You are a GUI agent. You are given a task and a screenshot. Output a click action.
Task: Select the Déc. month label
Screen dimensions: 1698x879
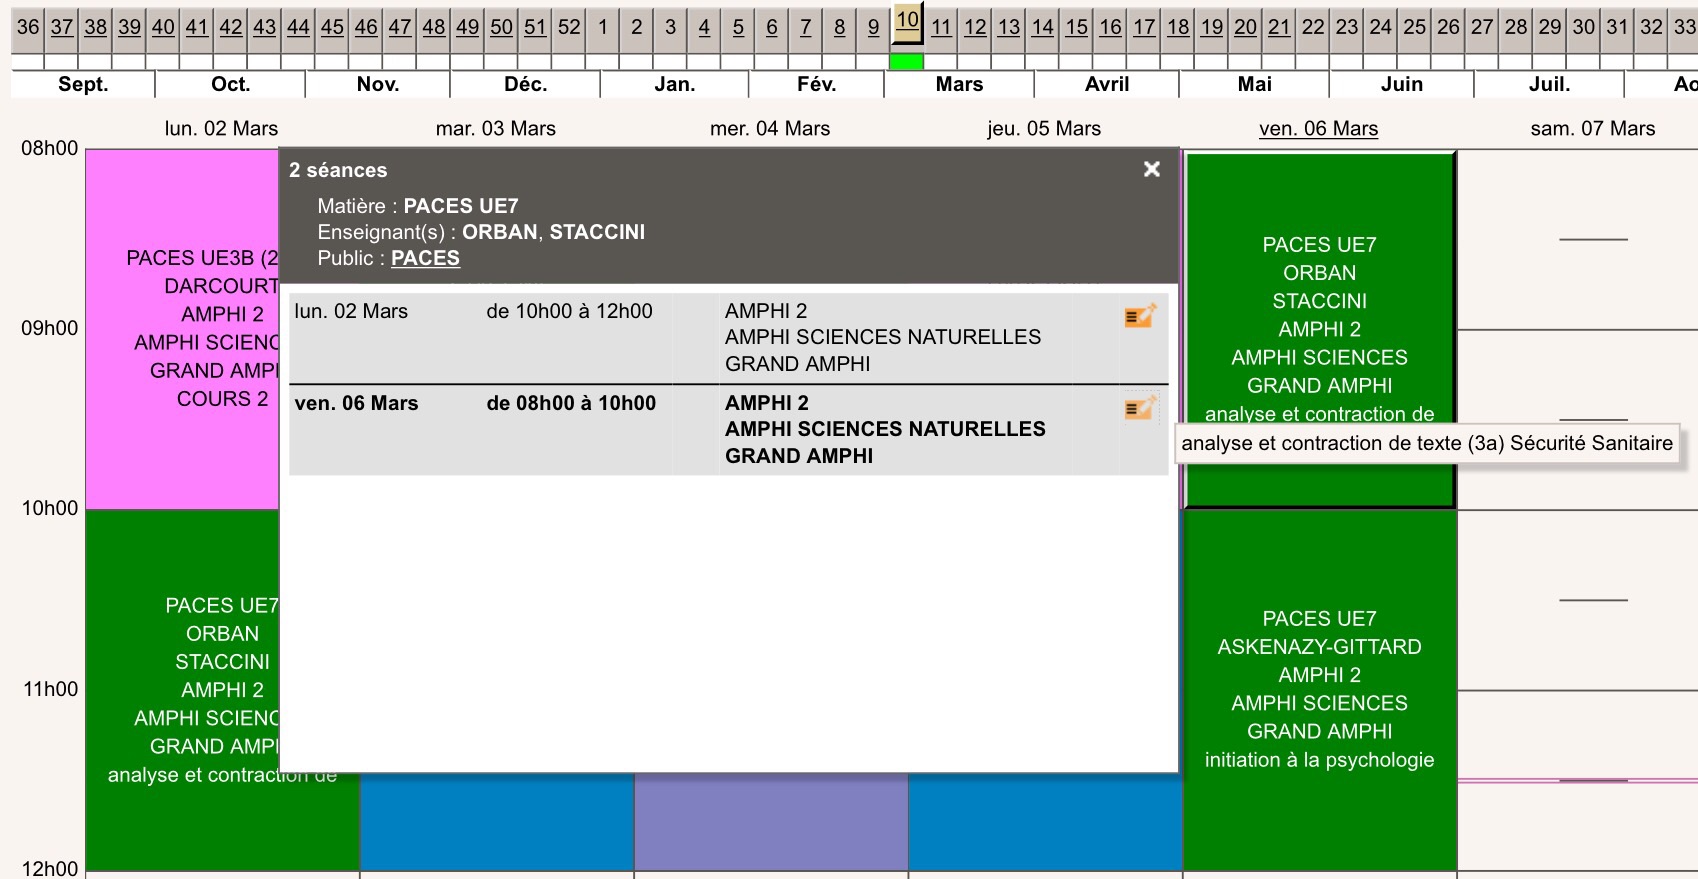click(525, 84)
